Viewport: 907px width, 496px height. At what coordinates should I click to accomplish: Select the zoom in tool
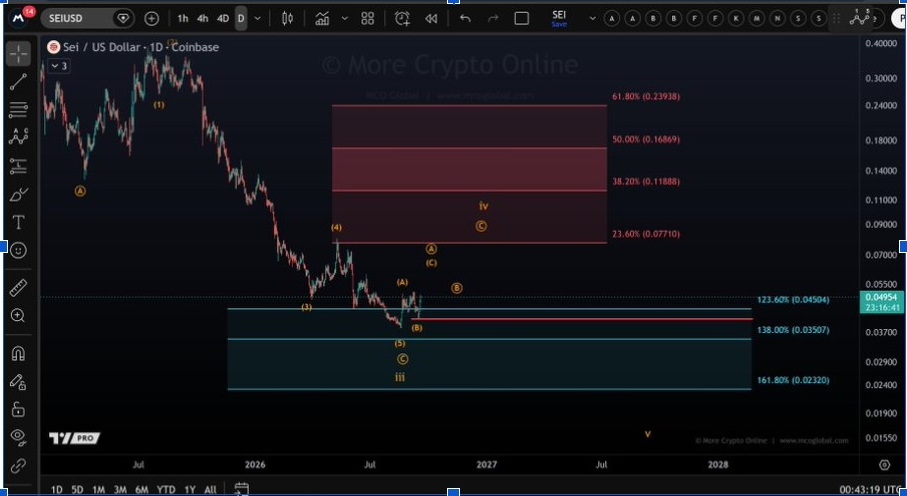(x=18, y=315)
